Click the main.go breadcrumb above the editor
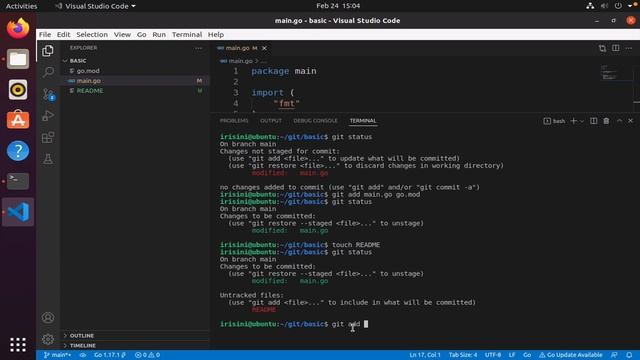The width and height of the screenshot is (640, 360). pyautogui.click(x=240, y=61)
